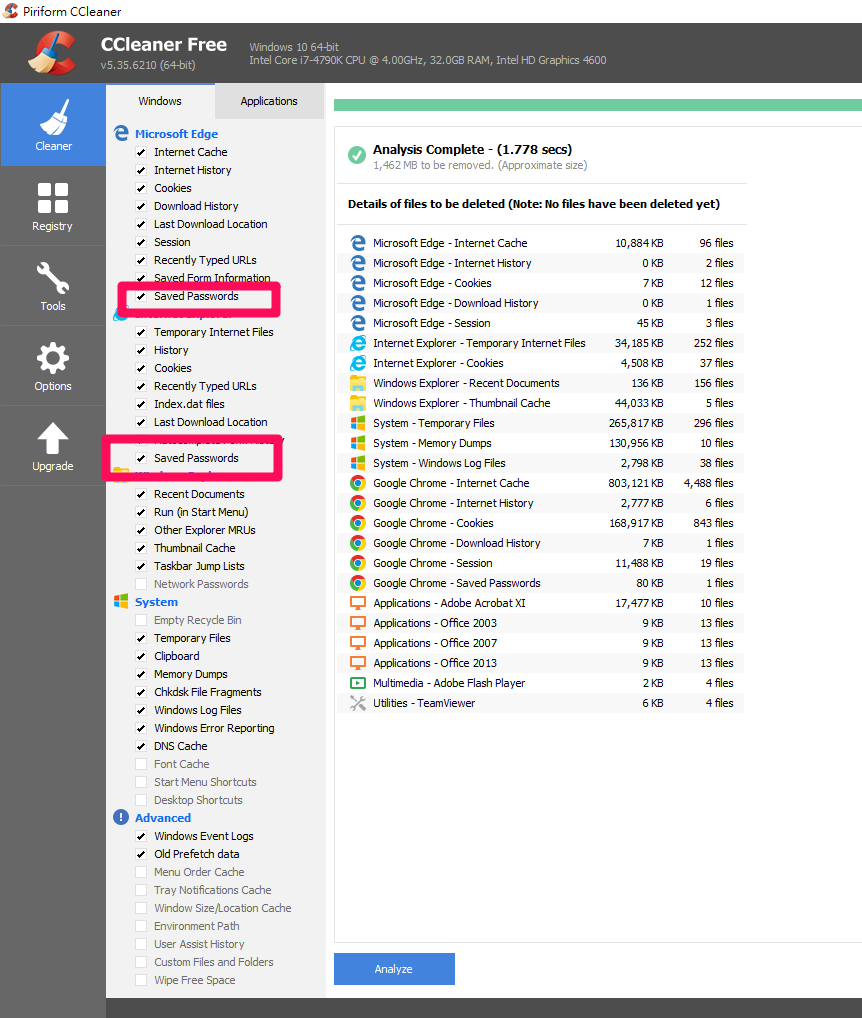862x1018 pixels.
Task: Click Edge icon beside Microsoft Edge - Session row
Action: 358,323
